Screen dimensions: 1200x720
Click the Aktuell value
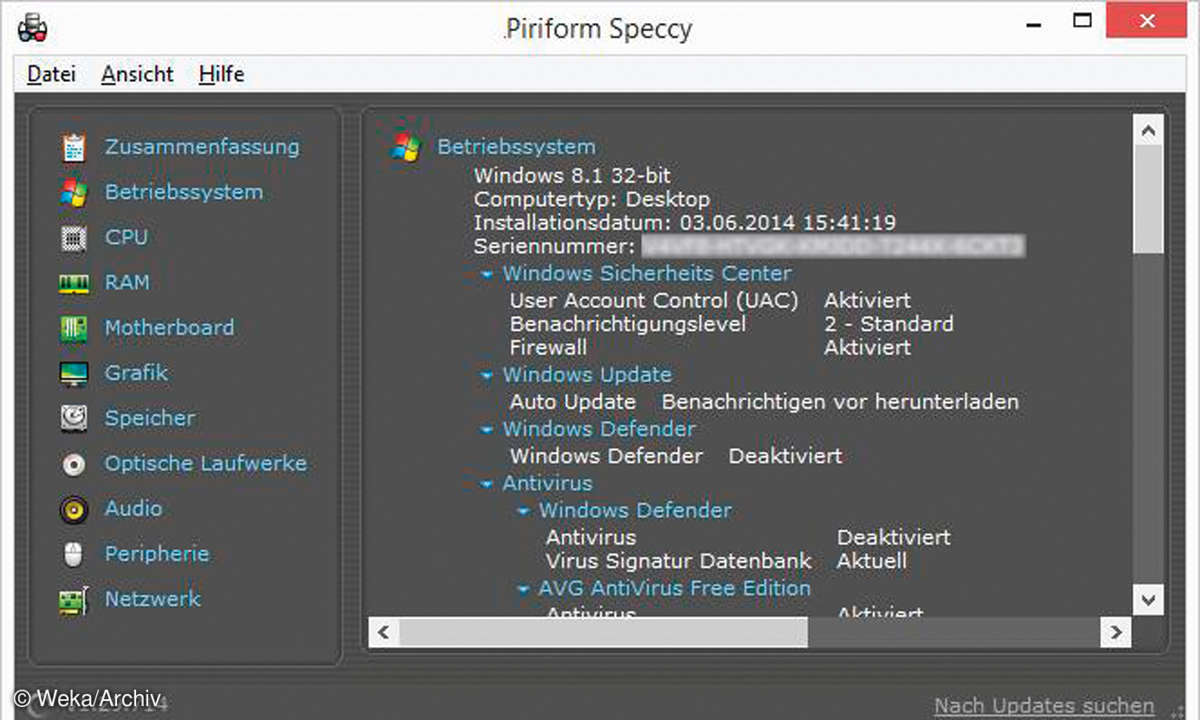pos(872,561)
